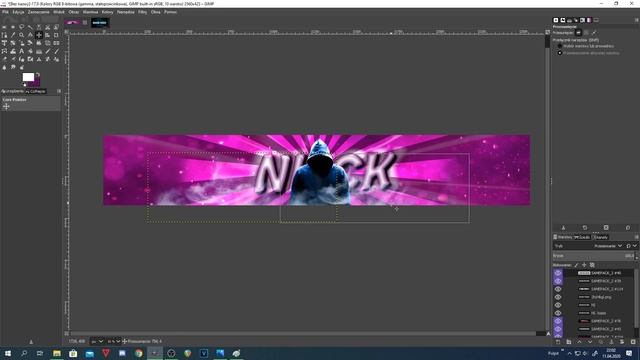Open the Filtry menu
Viewport: 640px width, 360px height.
(x=142, y=12)
